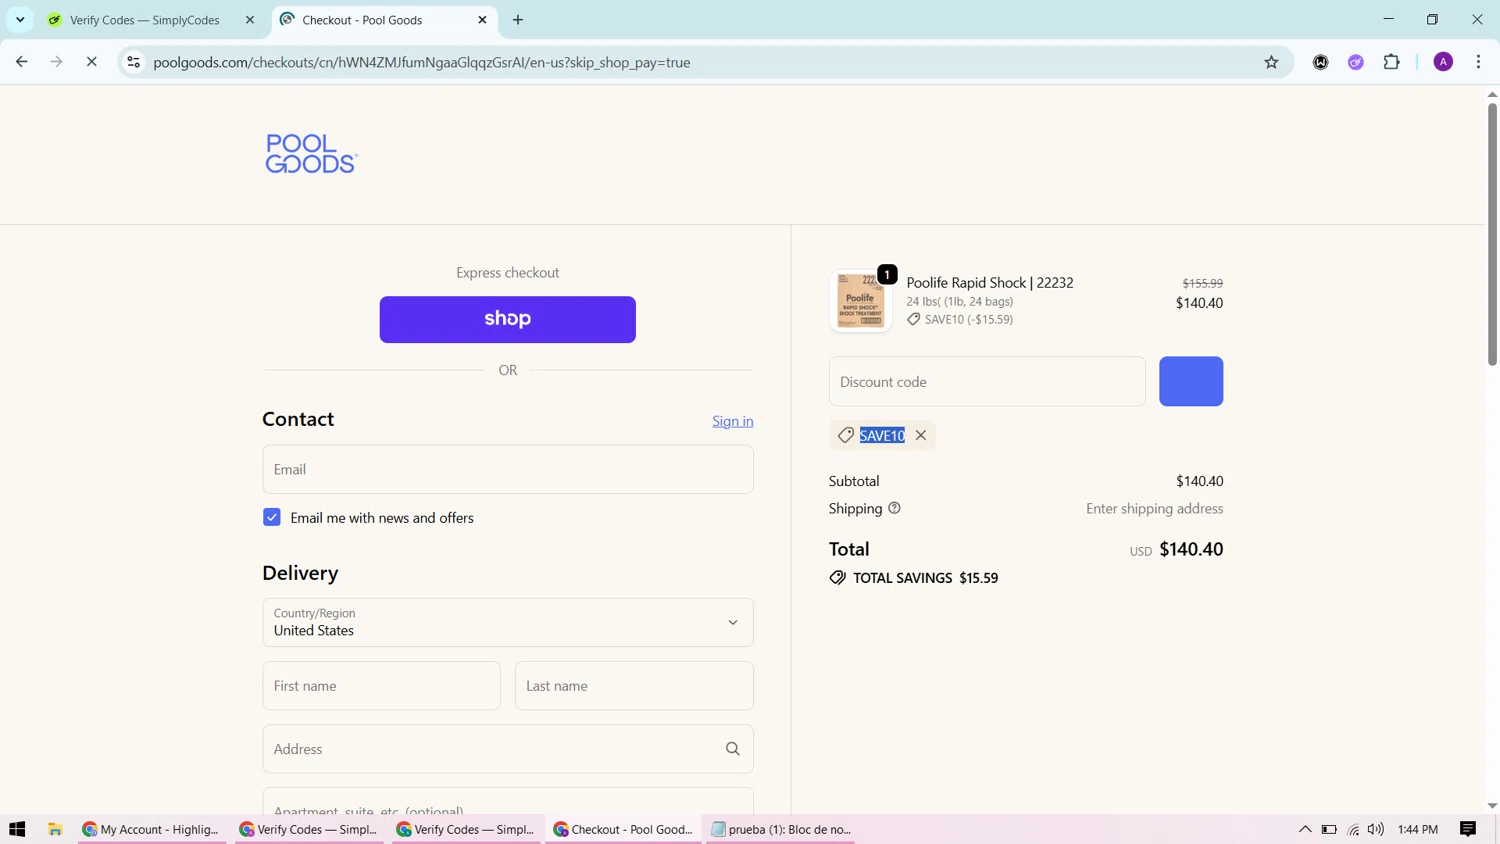The image size is (1500, 844).
Task: Click the Poolife Rapid Shock product thumbnail
Action: tap(860, 300)
